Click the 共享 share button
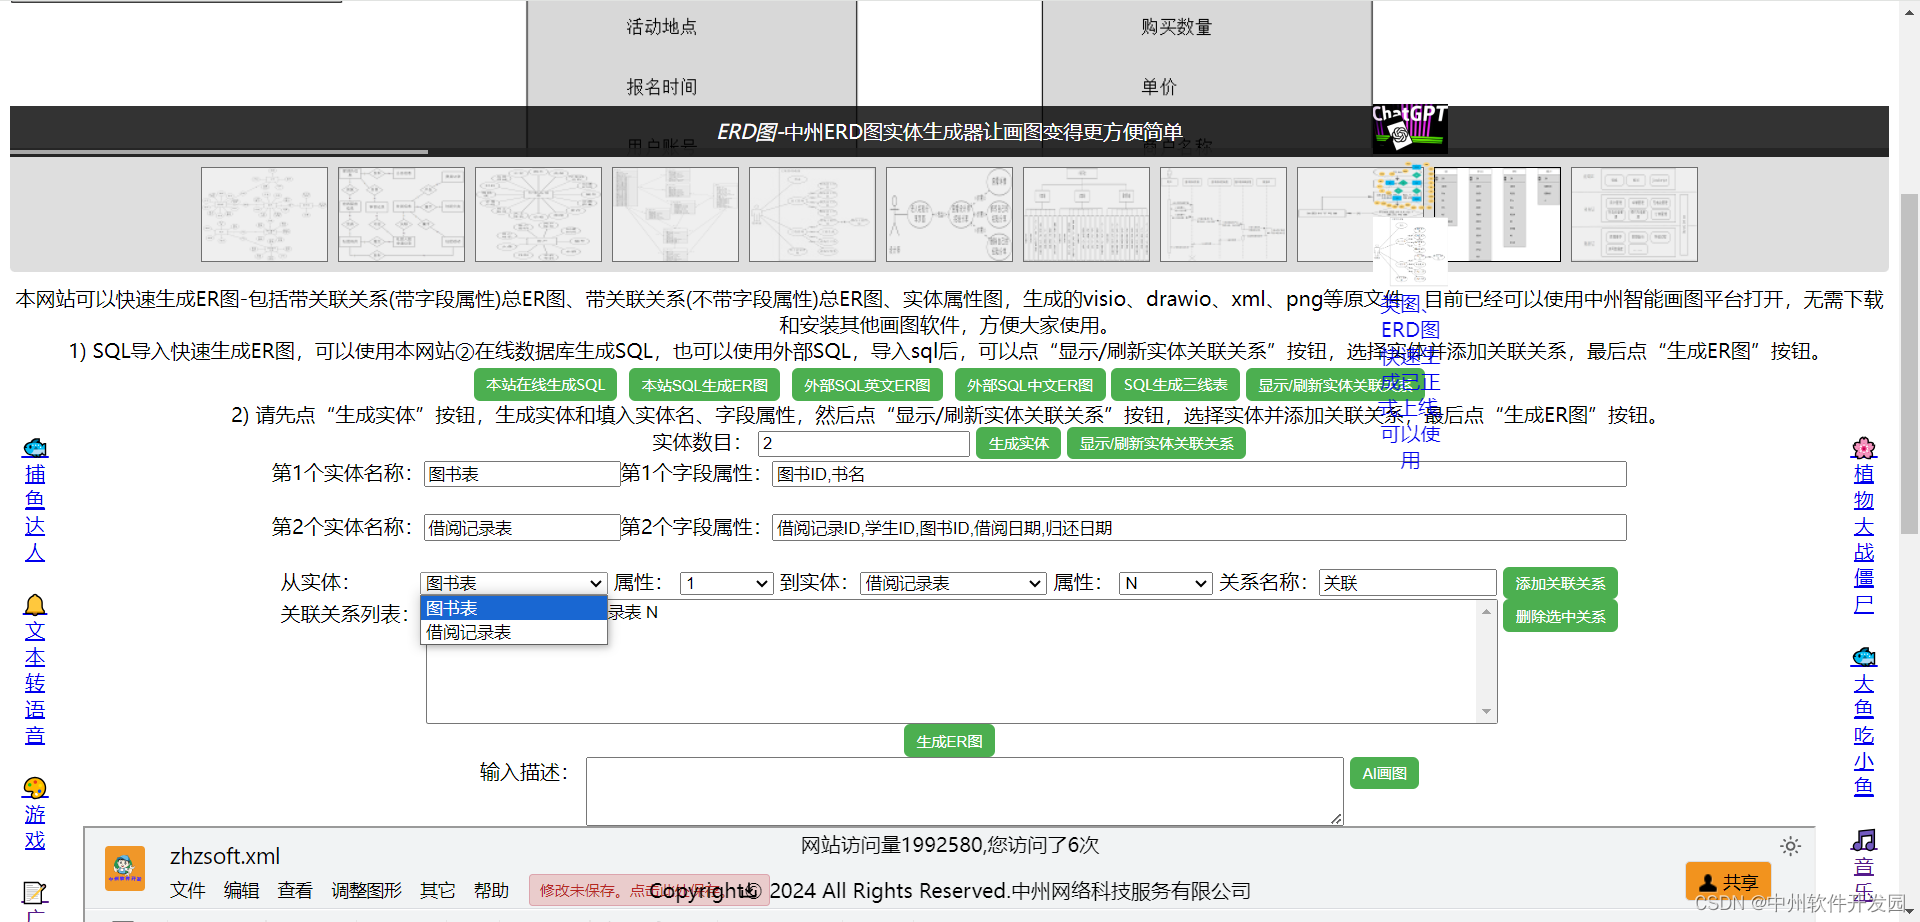 (x=1728, y=882)
